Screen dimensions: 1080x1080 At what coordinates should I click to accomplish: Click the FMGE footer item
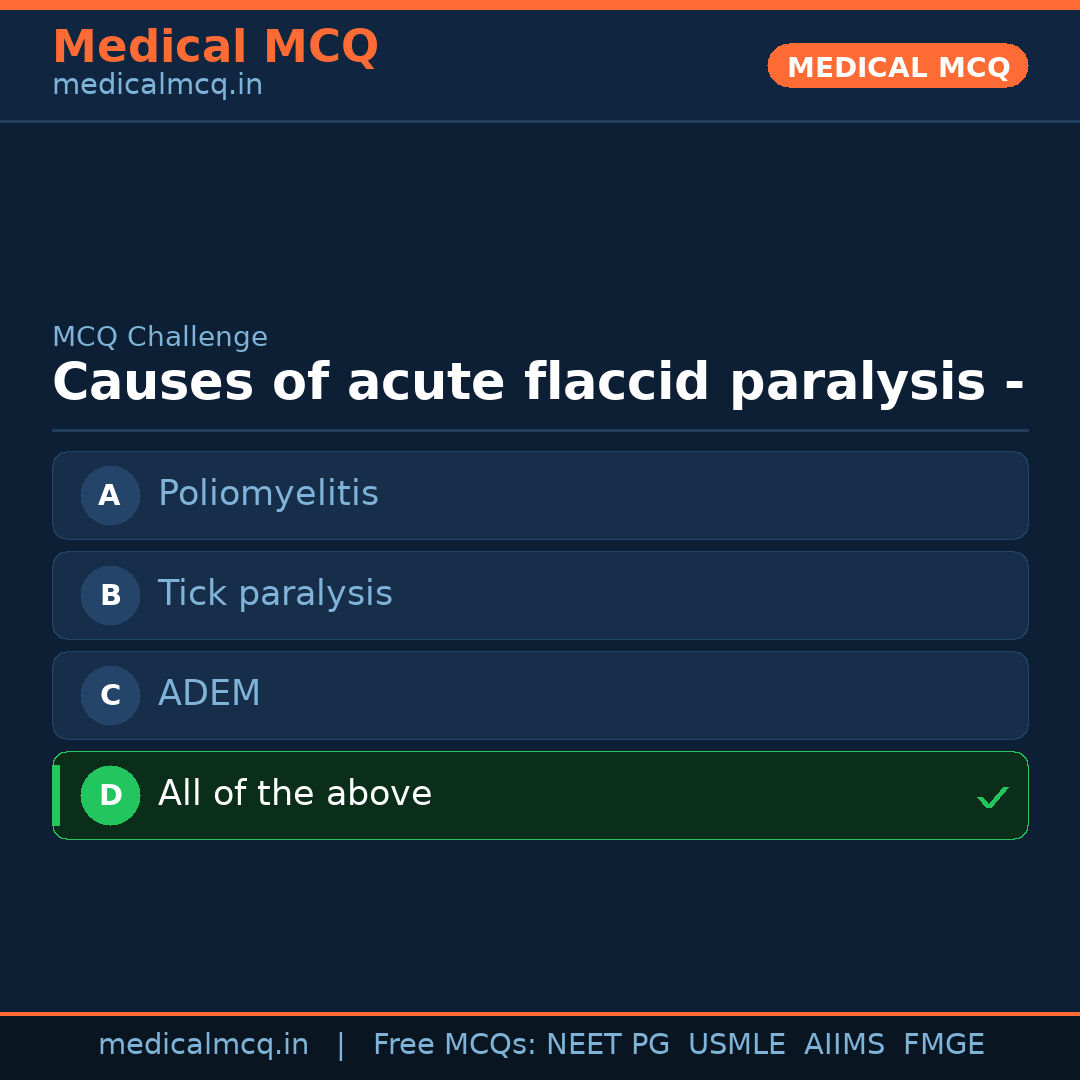[943, 1045]
